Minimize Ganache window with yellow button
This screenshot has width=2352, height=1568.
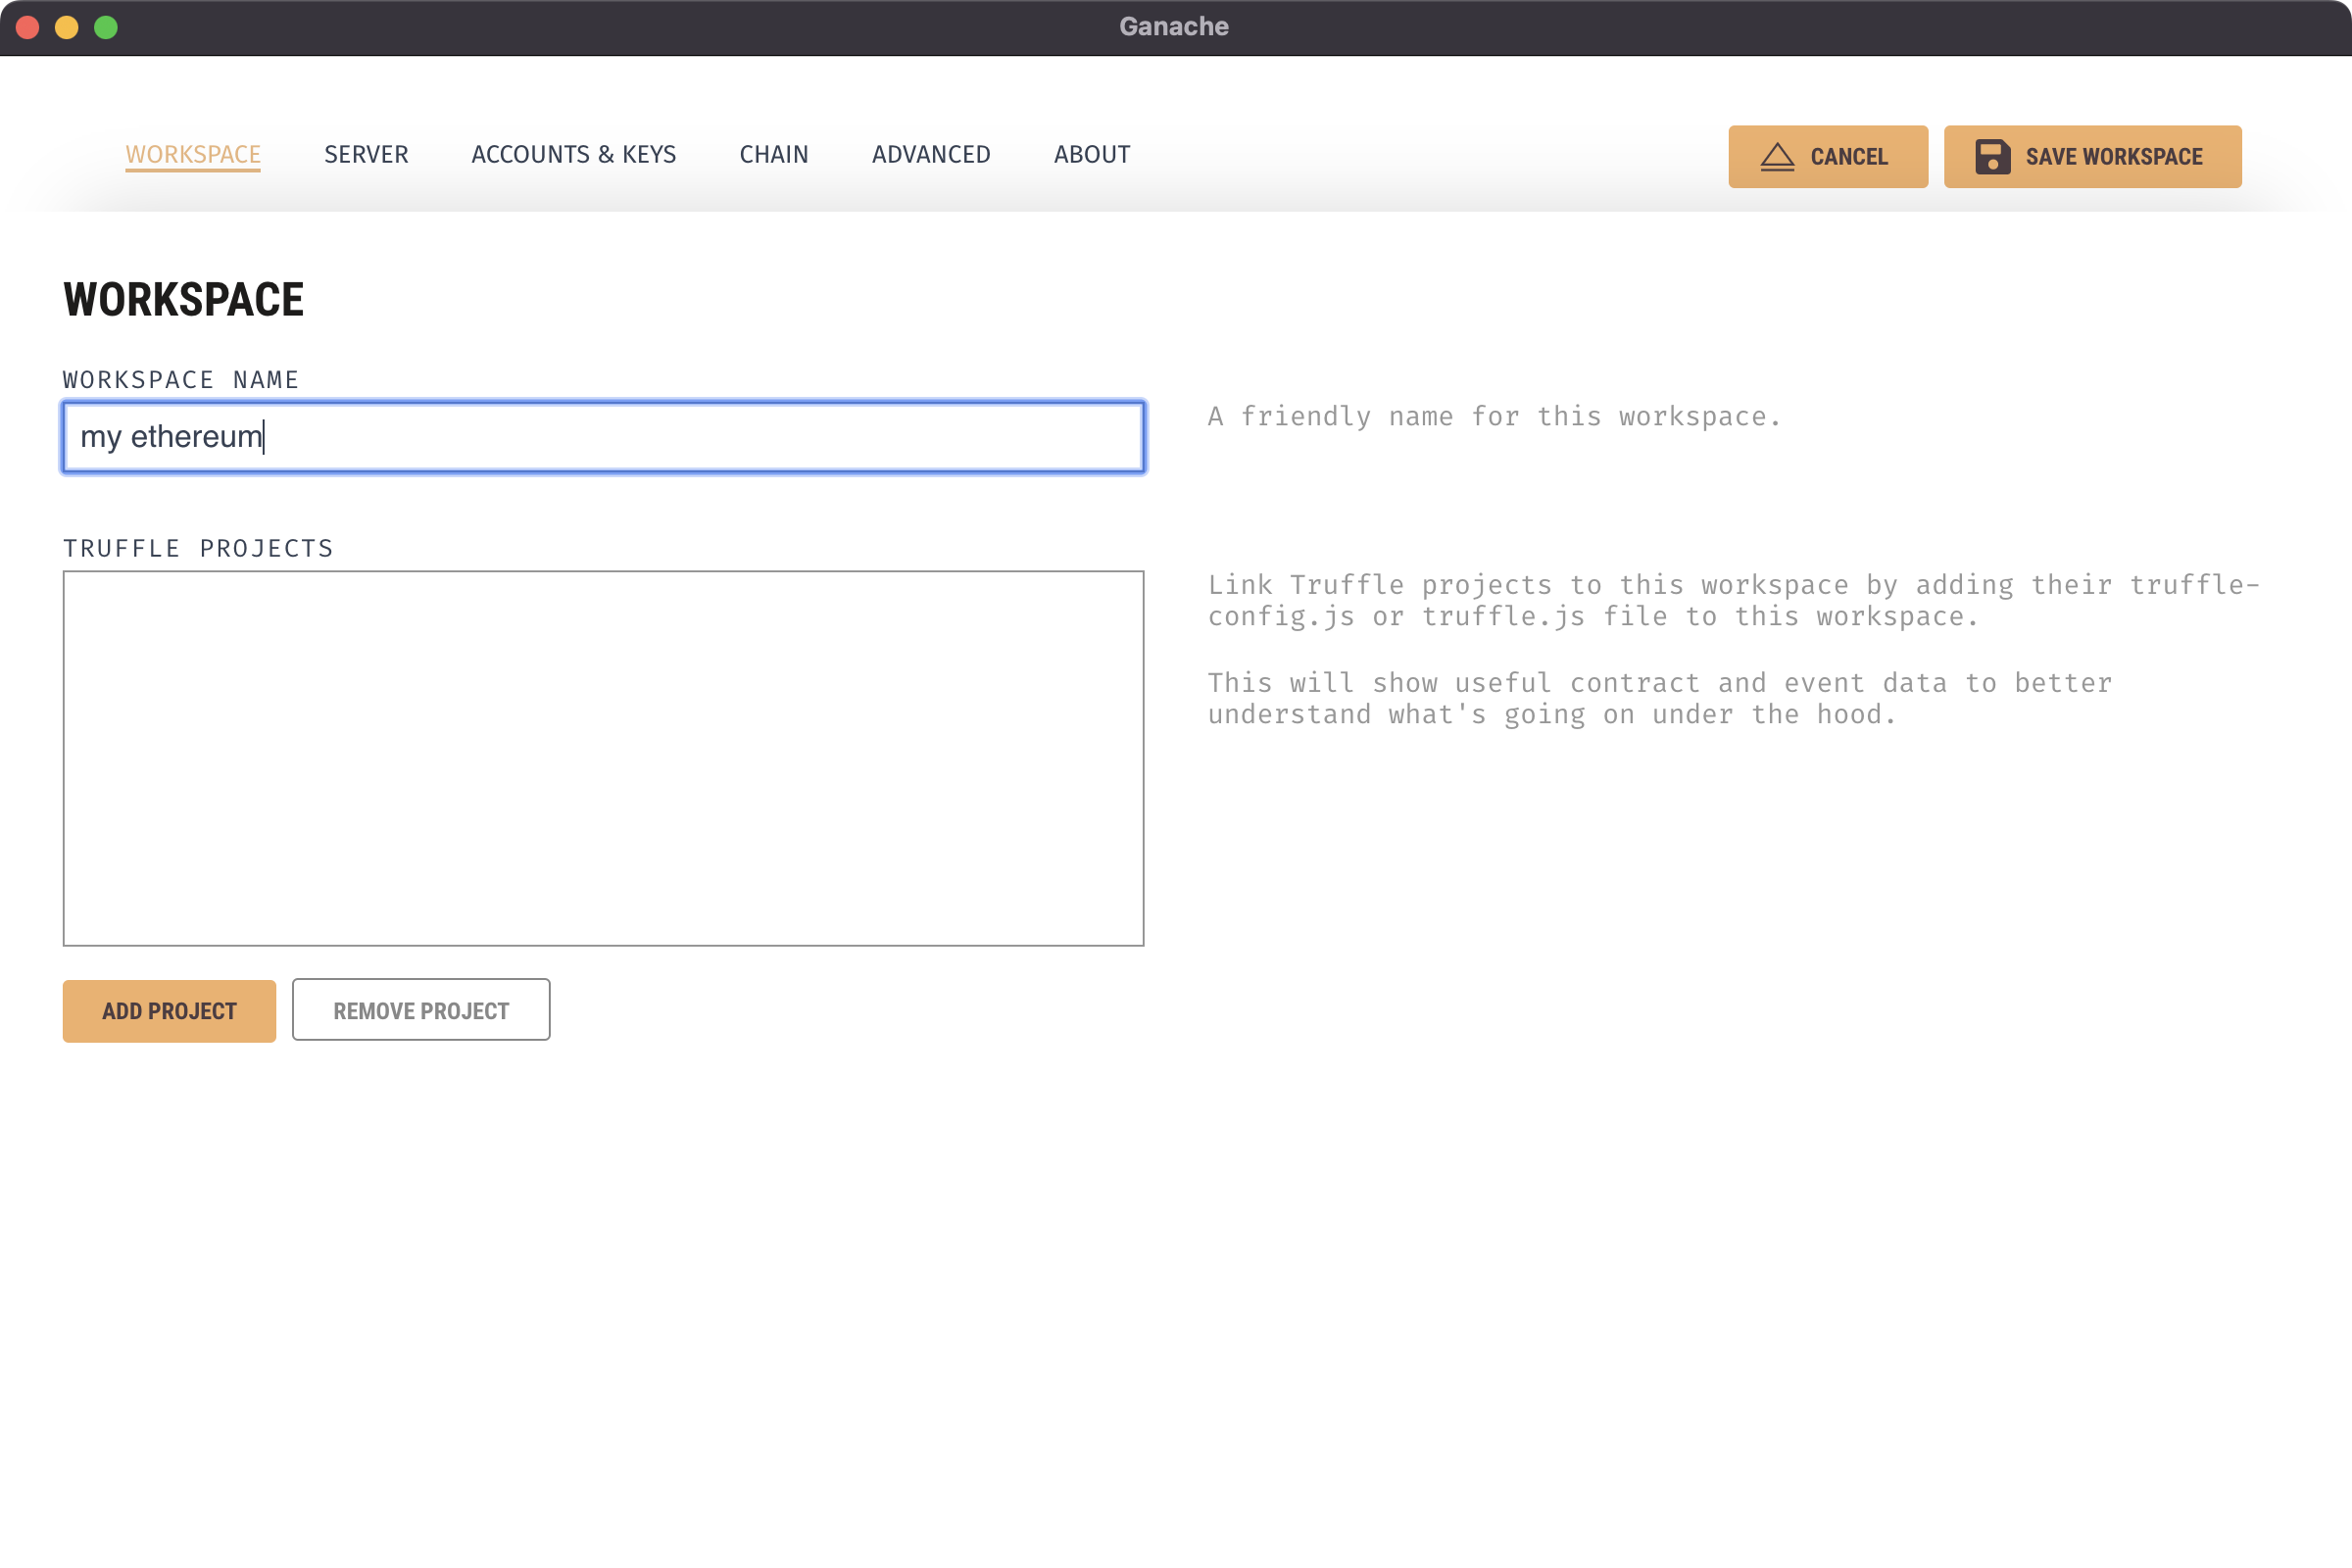pyautogui.click(x=67, y=27)
